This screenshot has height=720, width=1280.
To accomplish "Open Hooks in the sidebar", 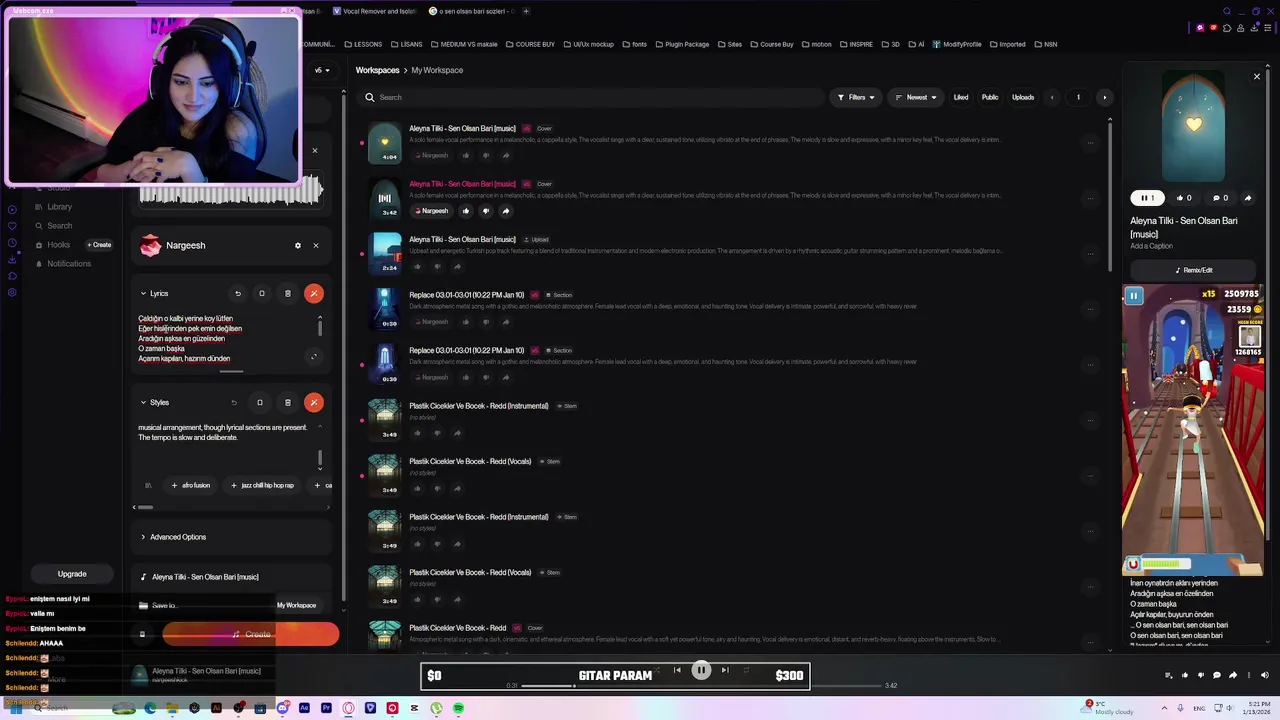I will 58,245.
